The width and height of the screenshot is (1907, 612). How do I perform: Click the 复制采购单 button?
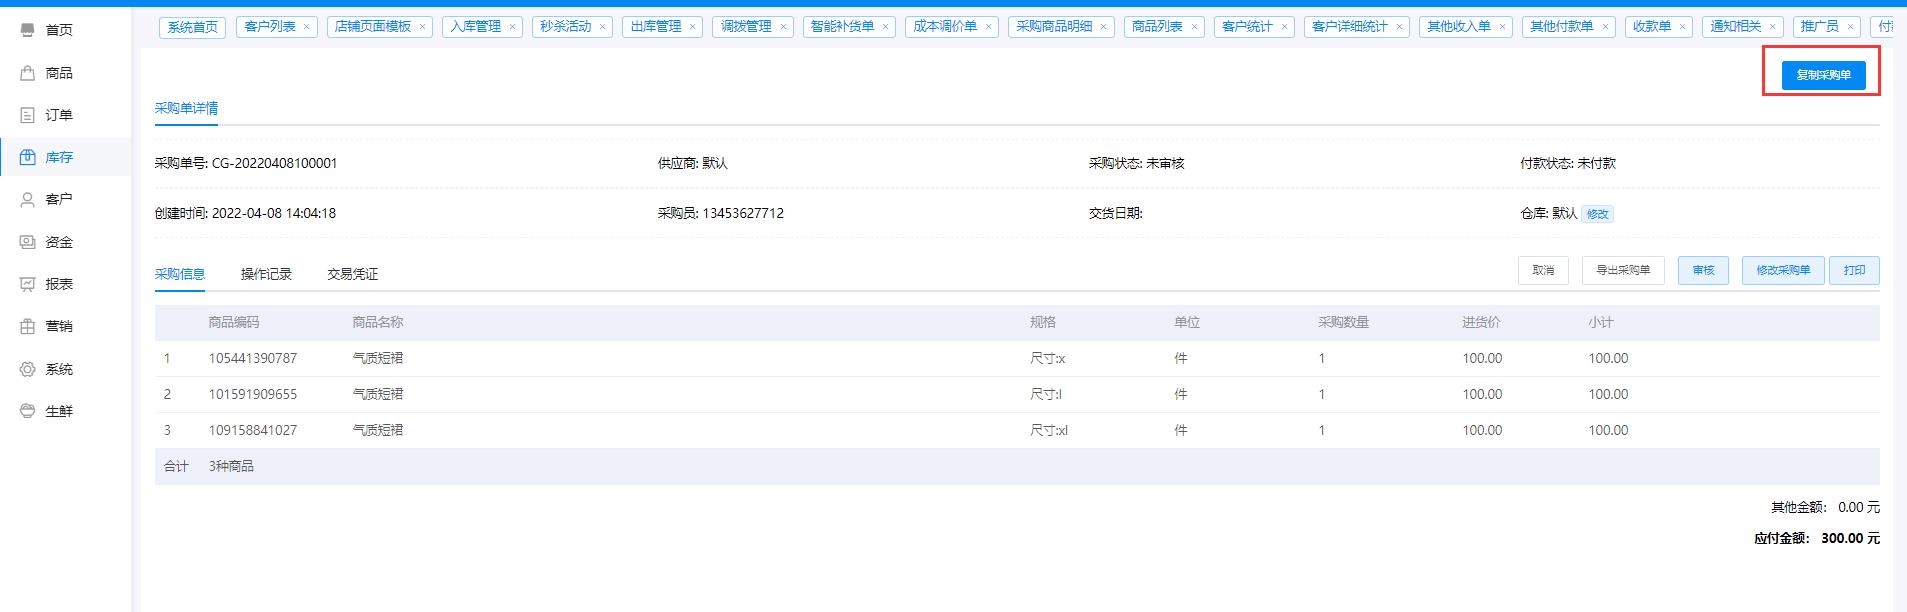click(1823, 75)
